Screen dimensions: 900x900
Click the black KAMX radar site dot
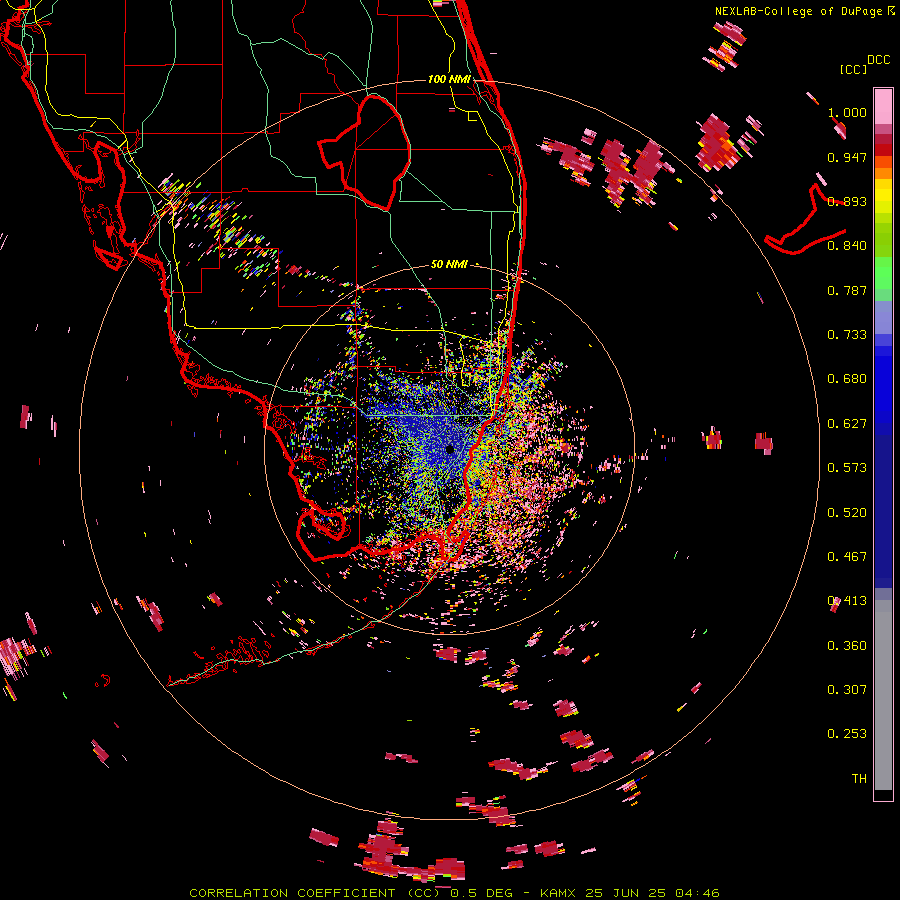450,449
